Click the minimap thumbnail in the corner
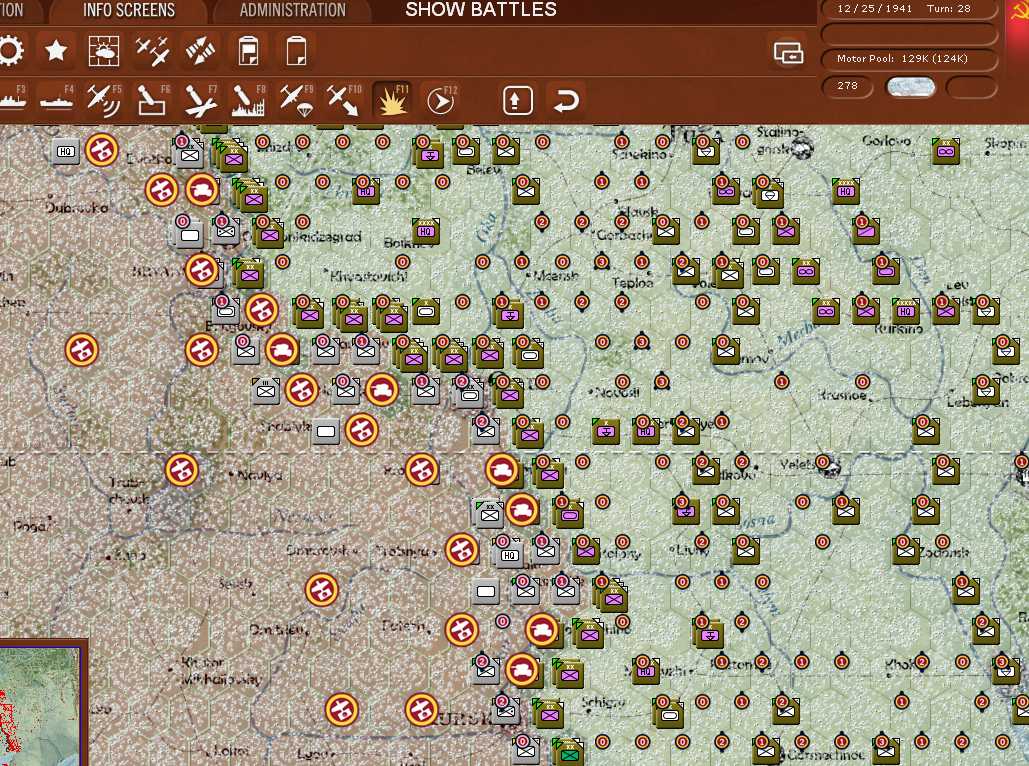 [x=39, y=706]
